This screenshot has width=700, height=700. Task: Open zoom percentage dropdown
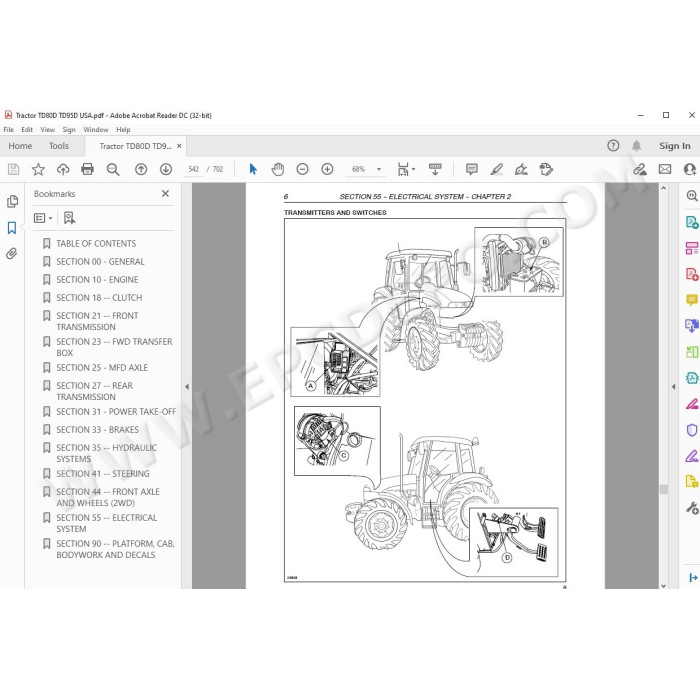coord(379,169)
